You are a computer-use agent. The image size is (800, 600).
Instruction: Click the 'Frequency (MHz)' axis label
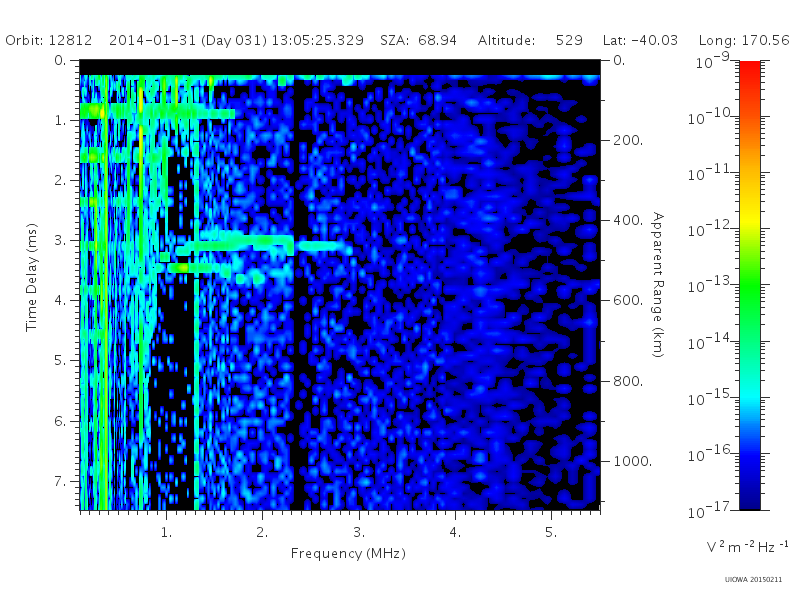[x=348, y=554]
